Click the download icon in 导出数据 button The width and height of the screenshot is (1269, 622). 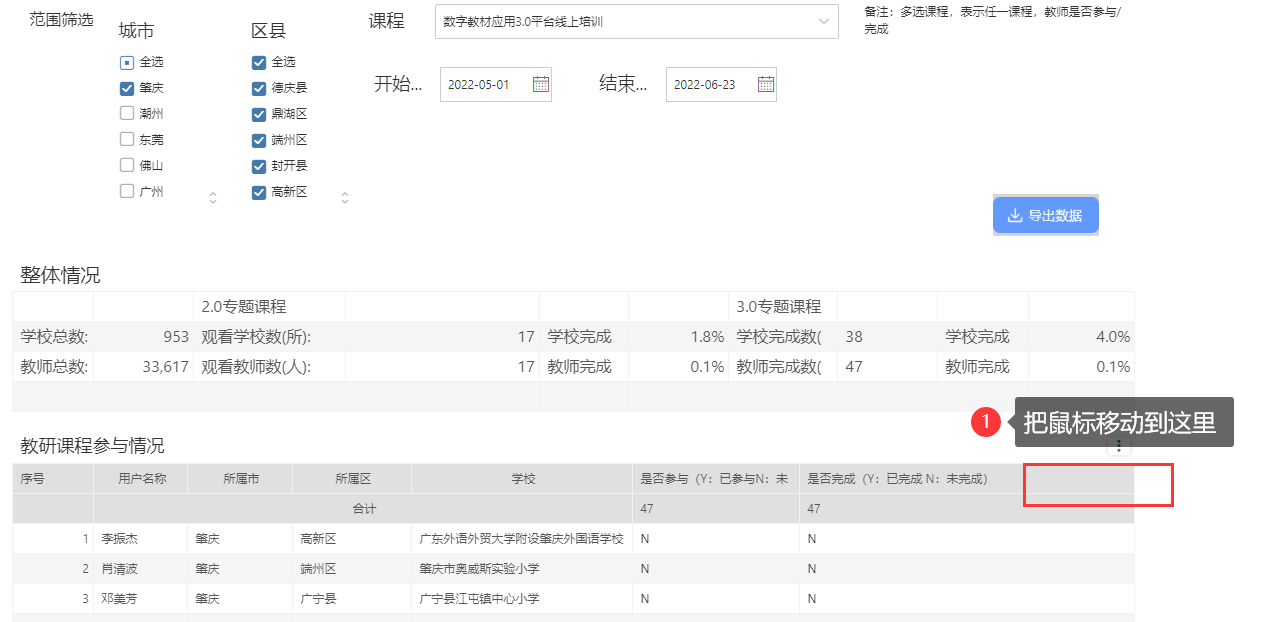(1015, 215)
